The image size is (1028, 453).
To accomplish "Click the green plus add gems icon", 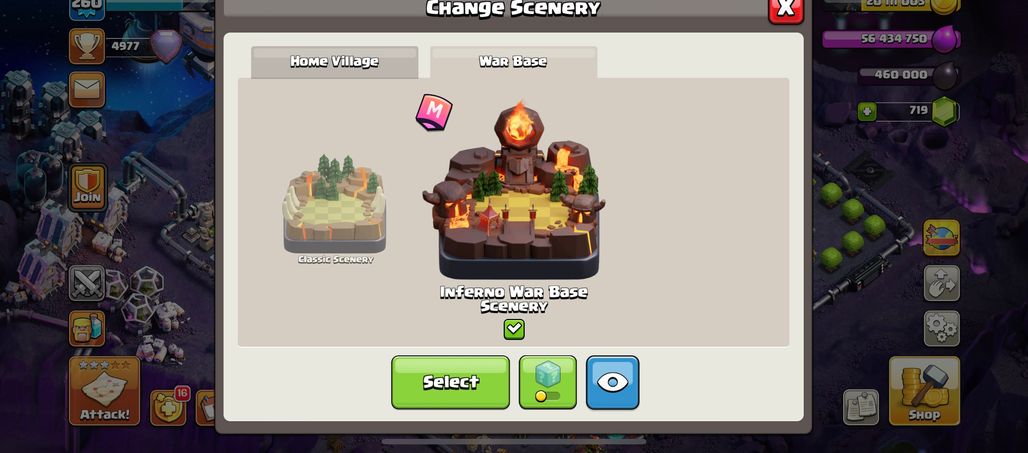I will pyautogui.click(x=867, y=111).
